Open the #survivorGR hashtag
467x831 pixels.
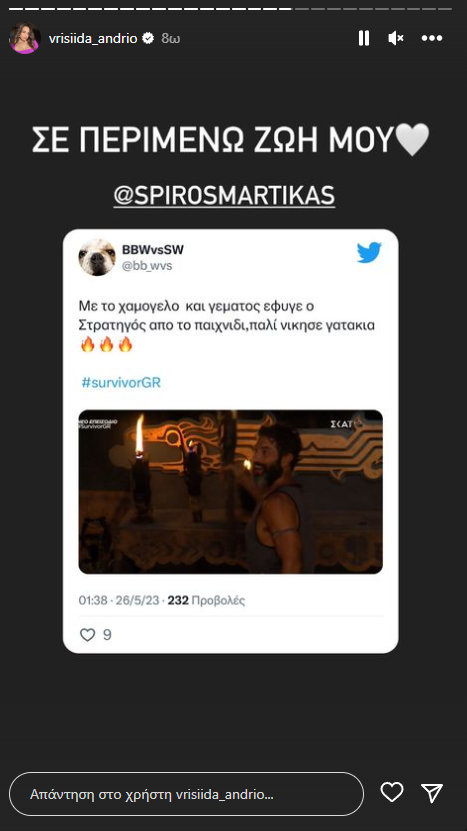[x=121, y=383]
